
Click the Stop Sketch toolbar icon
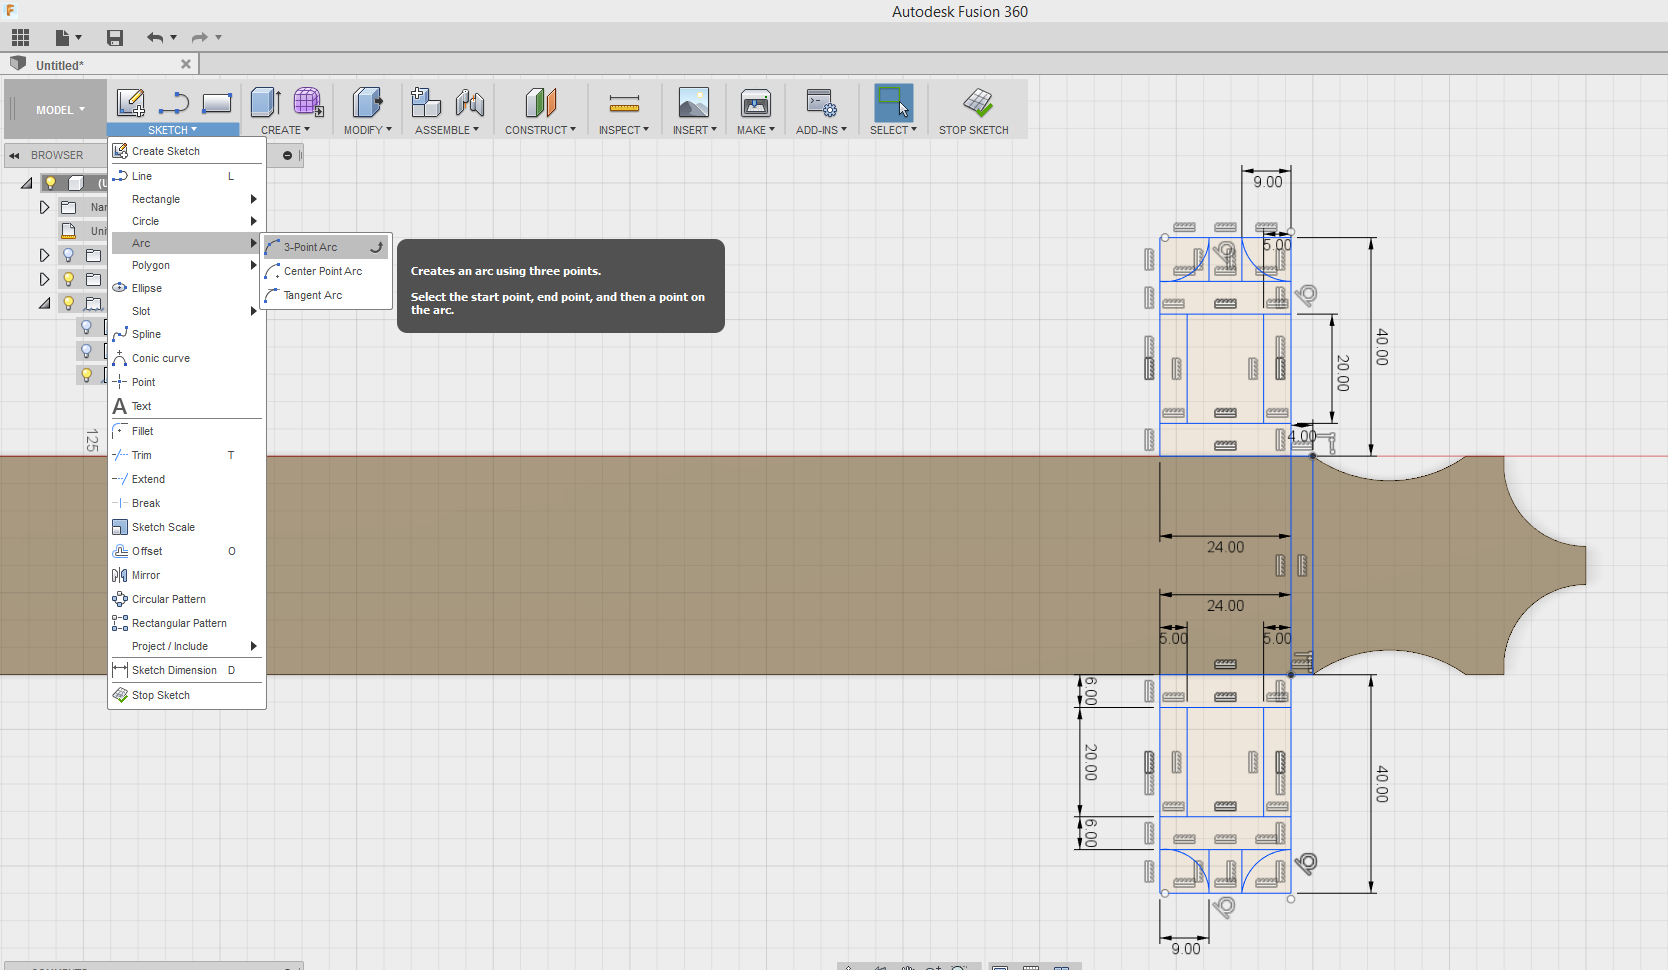pyautogui.click(x=978, y=102)
